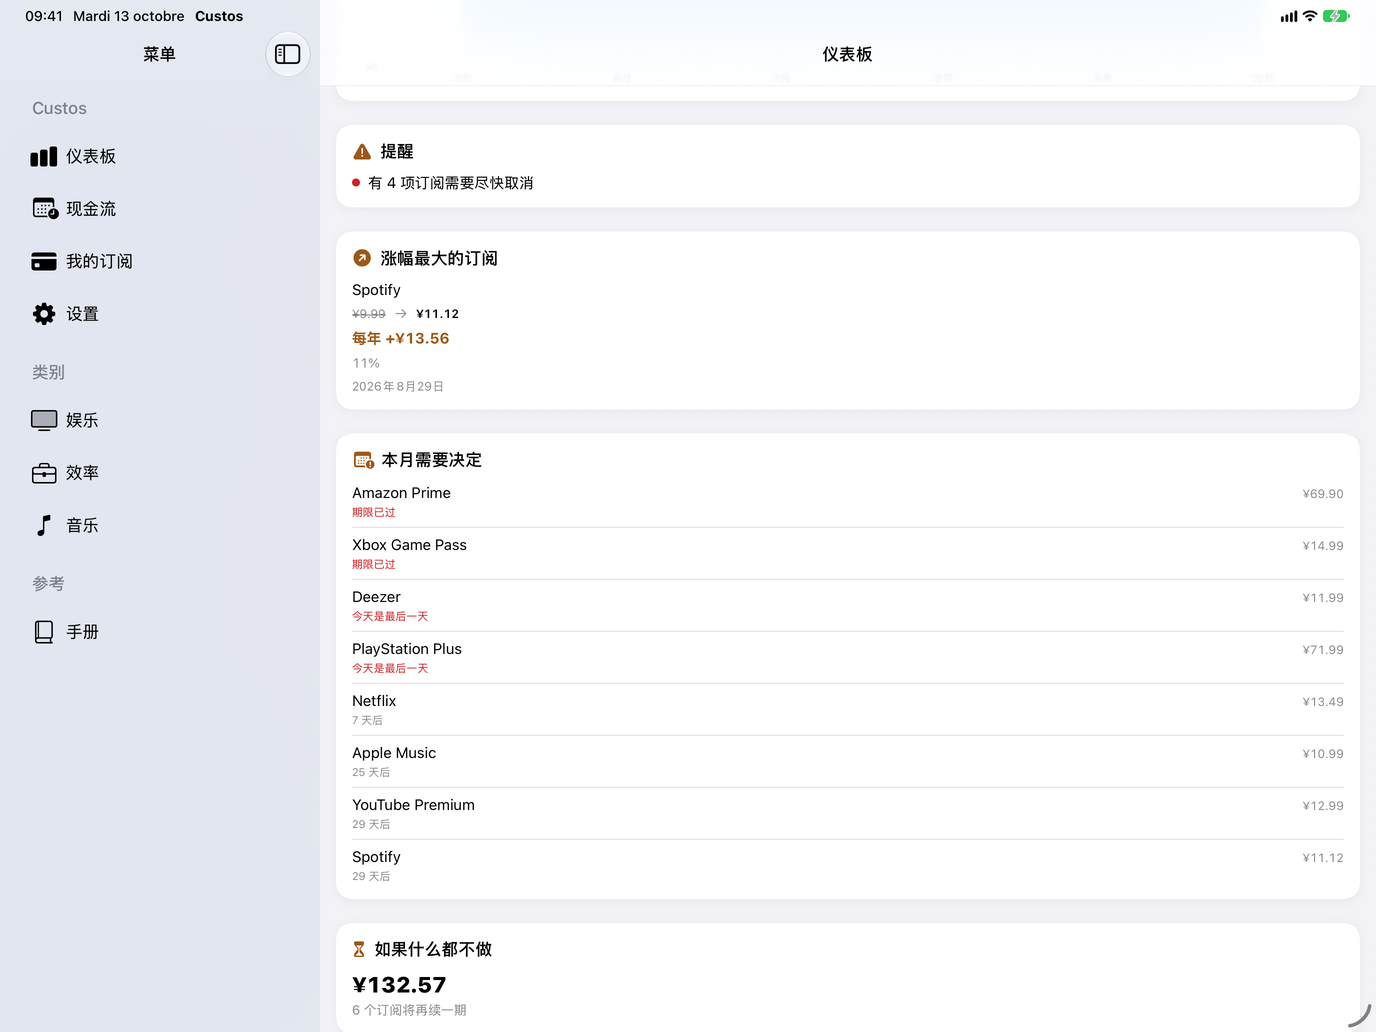Tap the Wi-Fi icon in status bar
1376x1032 pixels.
(1310, 16)
